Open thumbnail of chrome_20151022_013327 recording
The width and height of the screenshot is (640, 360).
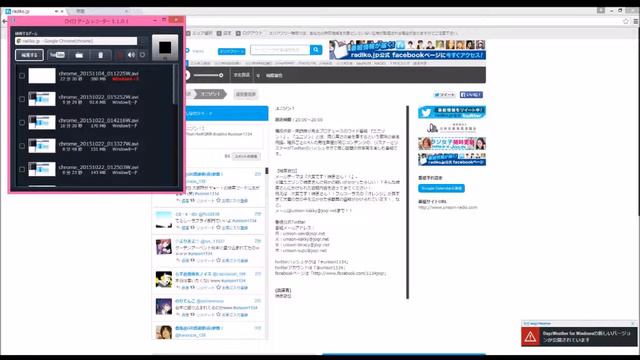tap(42, 146)
